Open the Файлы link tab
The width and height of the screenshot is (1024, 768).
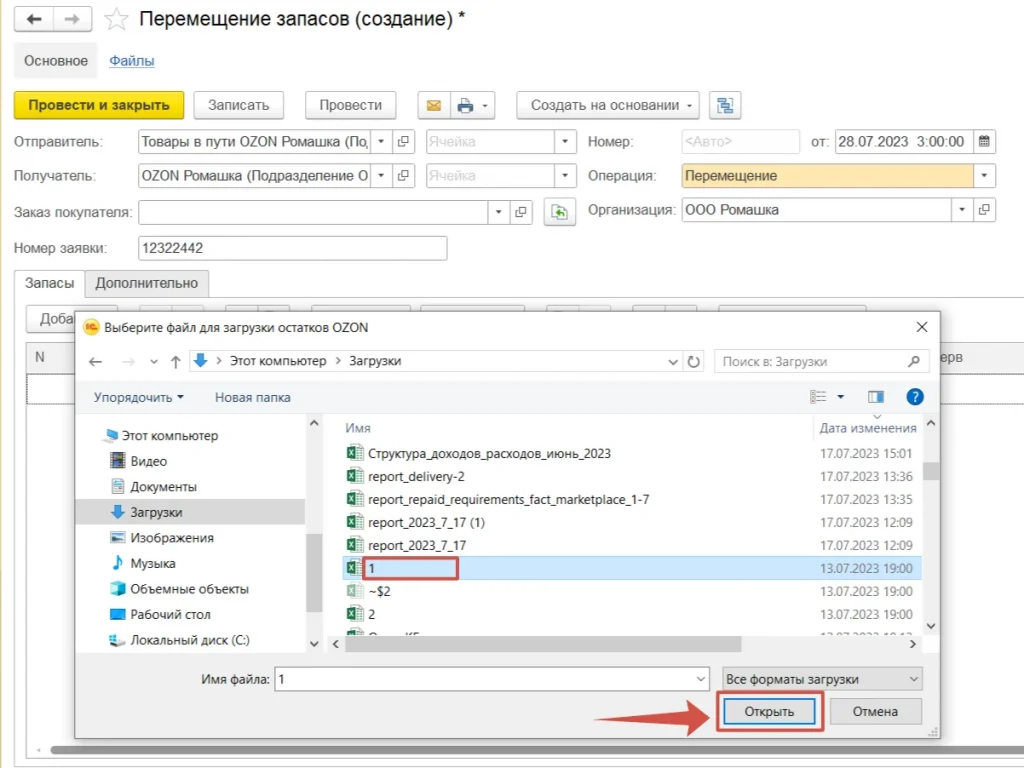[x=132, y=61]
